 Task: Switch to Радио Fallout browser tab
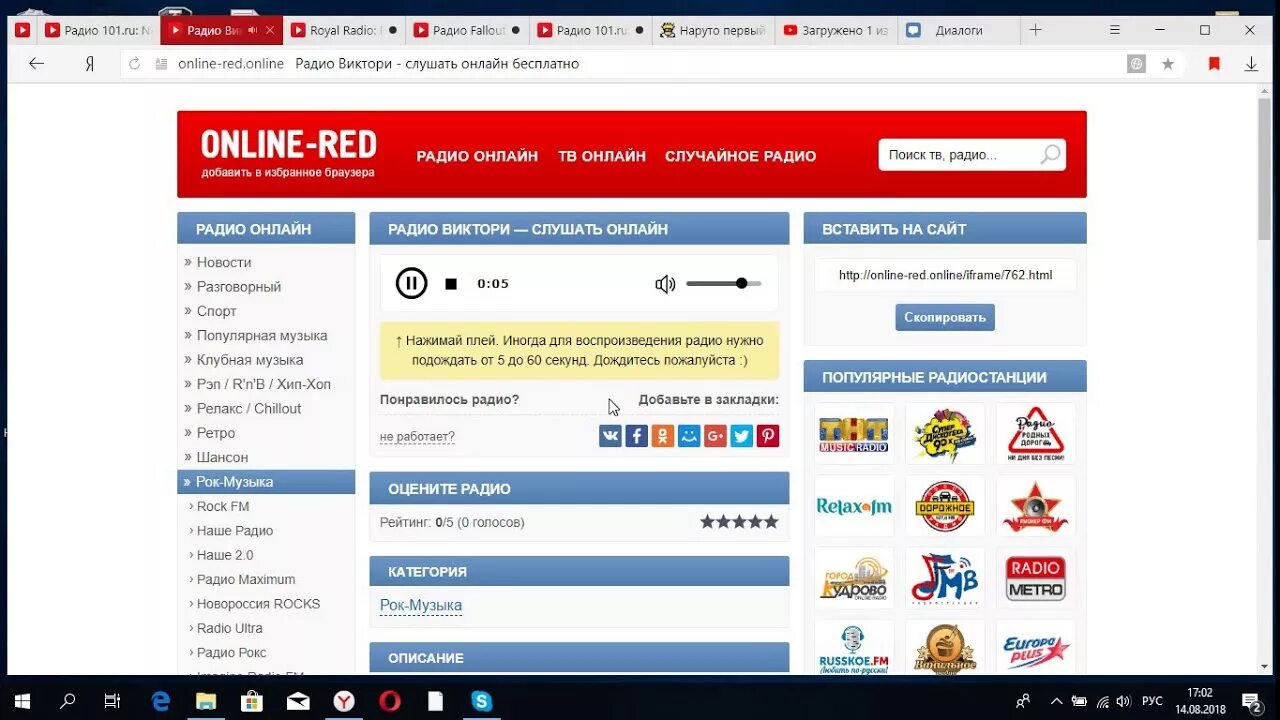(467, 30)
